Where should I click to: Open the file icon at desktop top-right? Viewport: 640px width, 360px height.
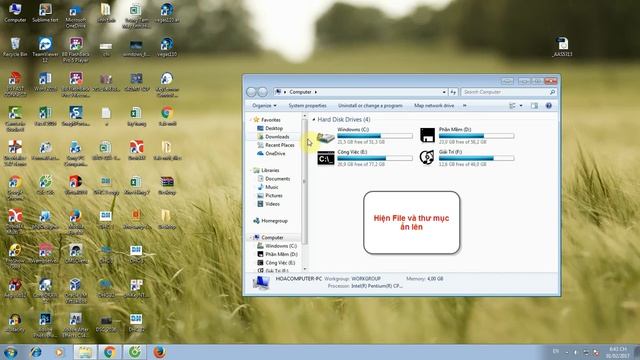562,46
